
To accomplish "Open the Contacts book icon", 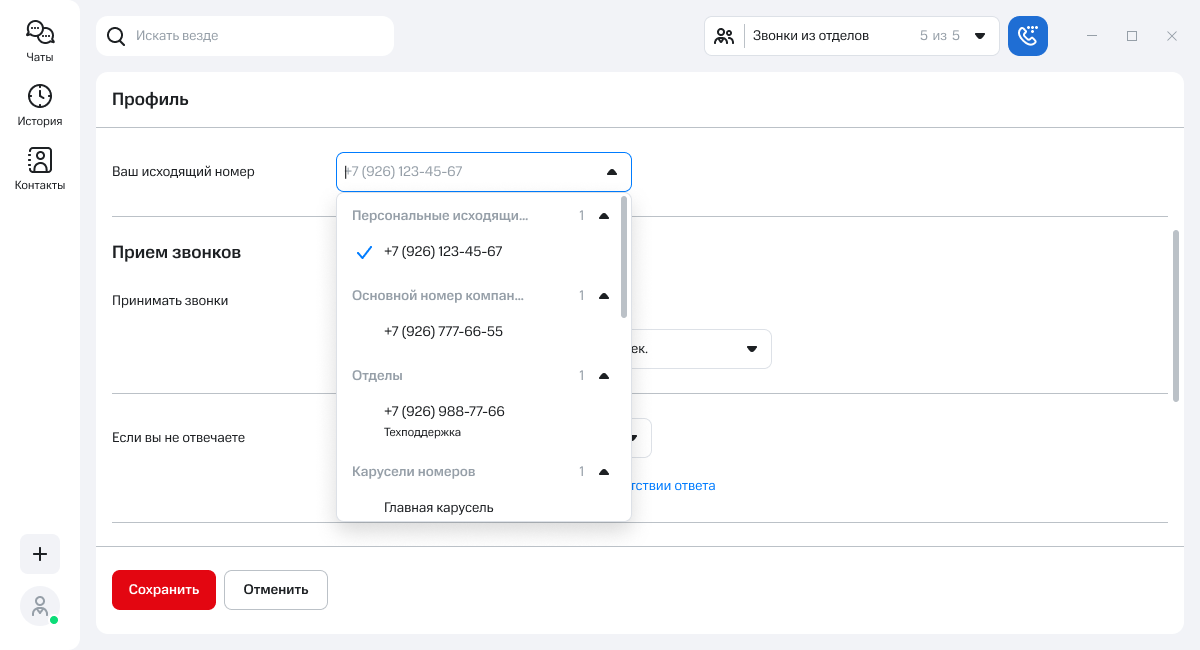I will click(40, 160).
